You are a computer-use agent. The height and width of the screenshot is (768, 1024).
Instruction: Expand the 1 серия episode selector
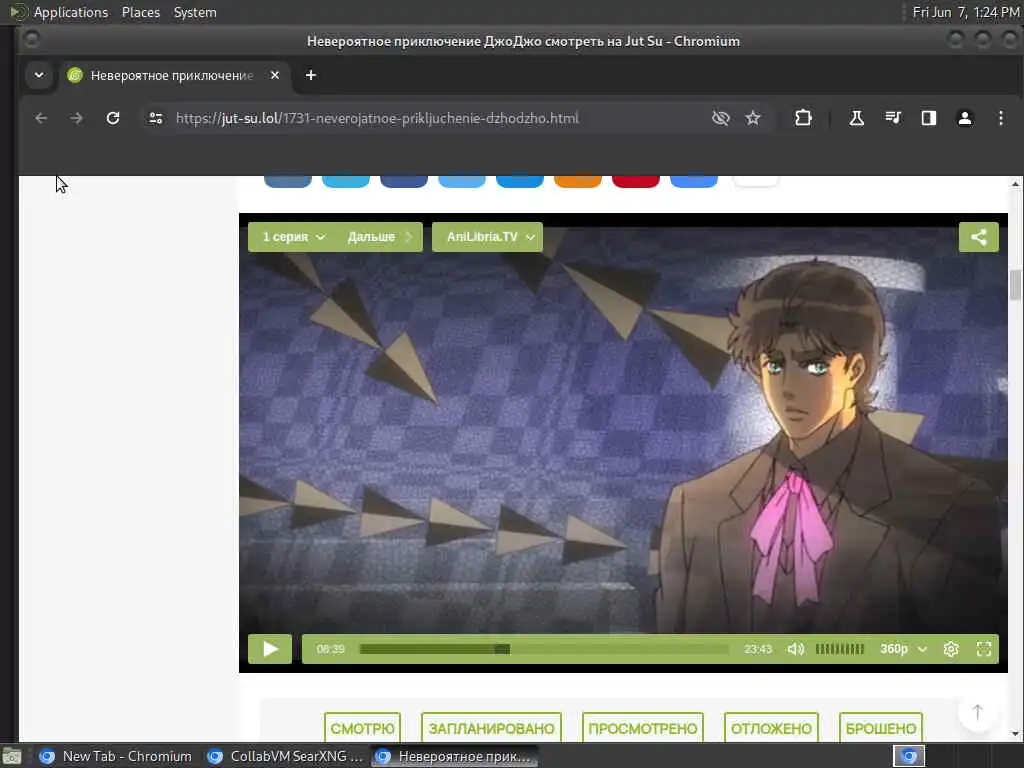tap(294, 237)
